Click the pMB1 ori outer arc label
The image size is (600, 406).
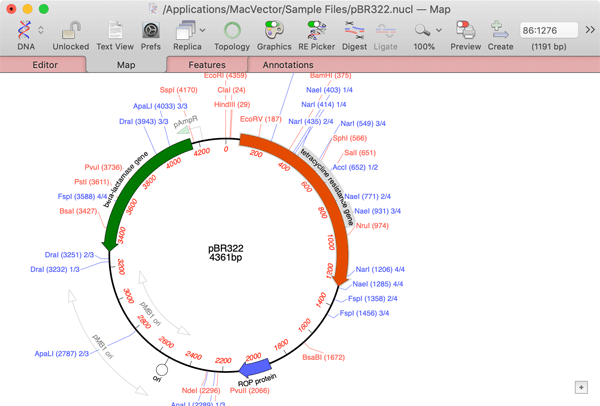coord(103,346)
